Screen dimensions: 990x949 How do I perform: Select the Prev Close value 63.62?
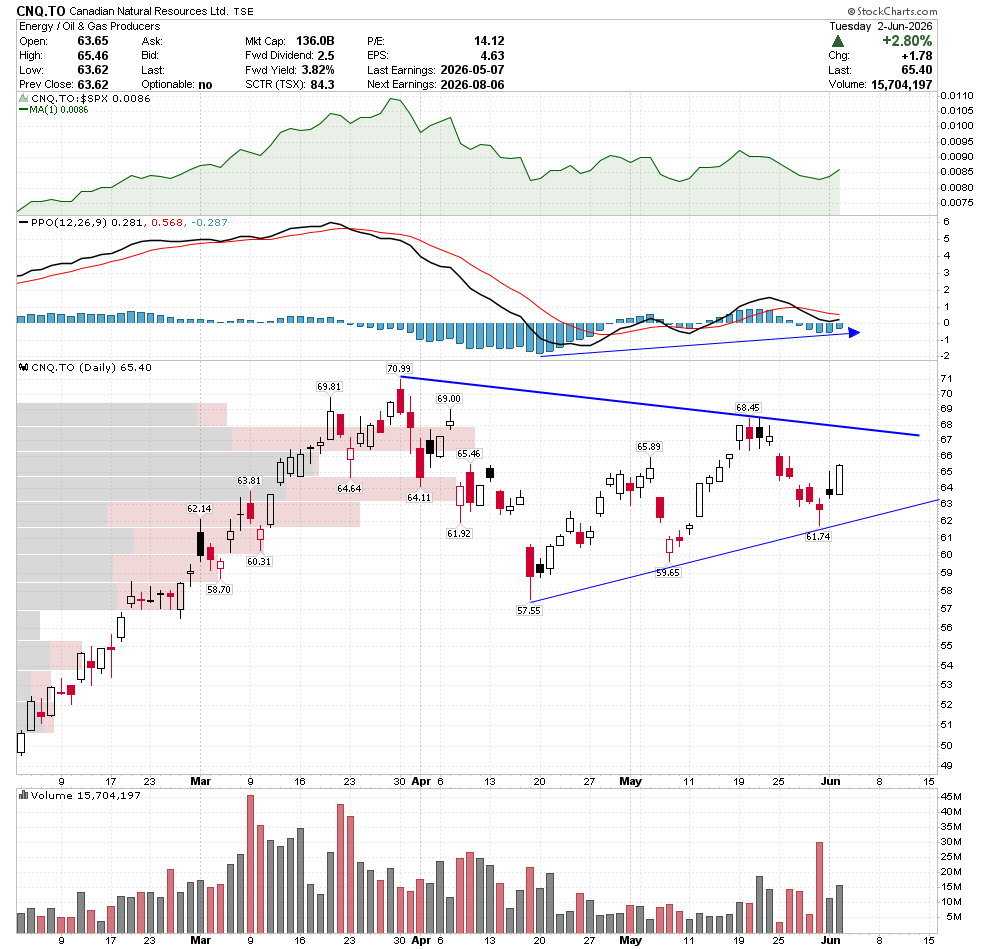click(x=93, y=85)
